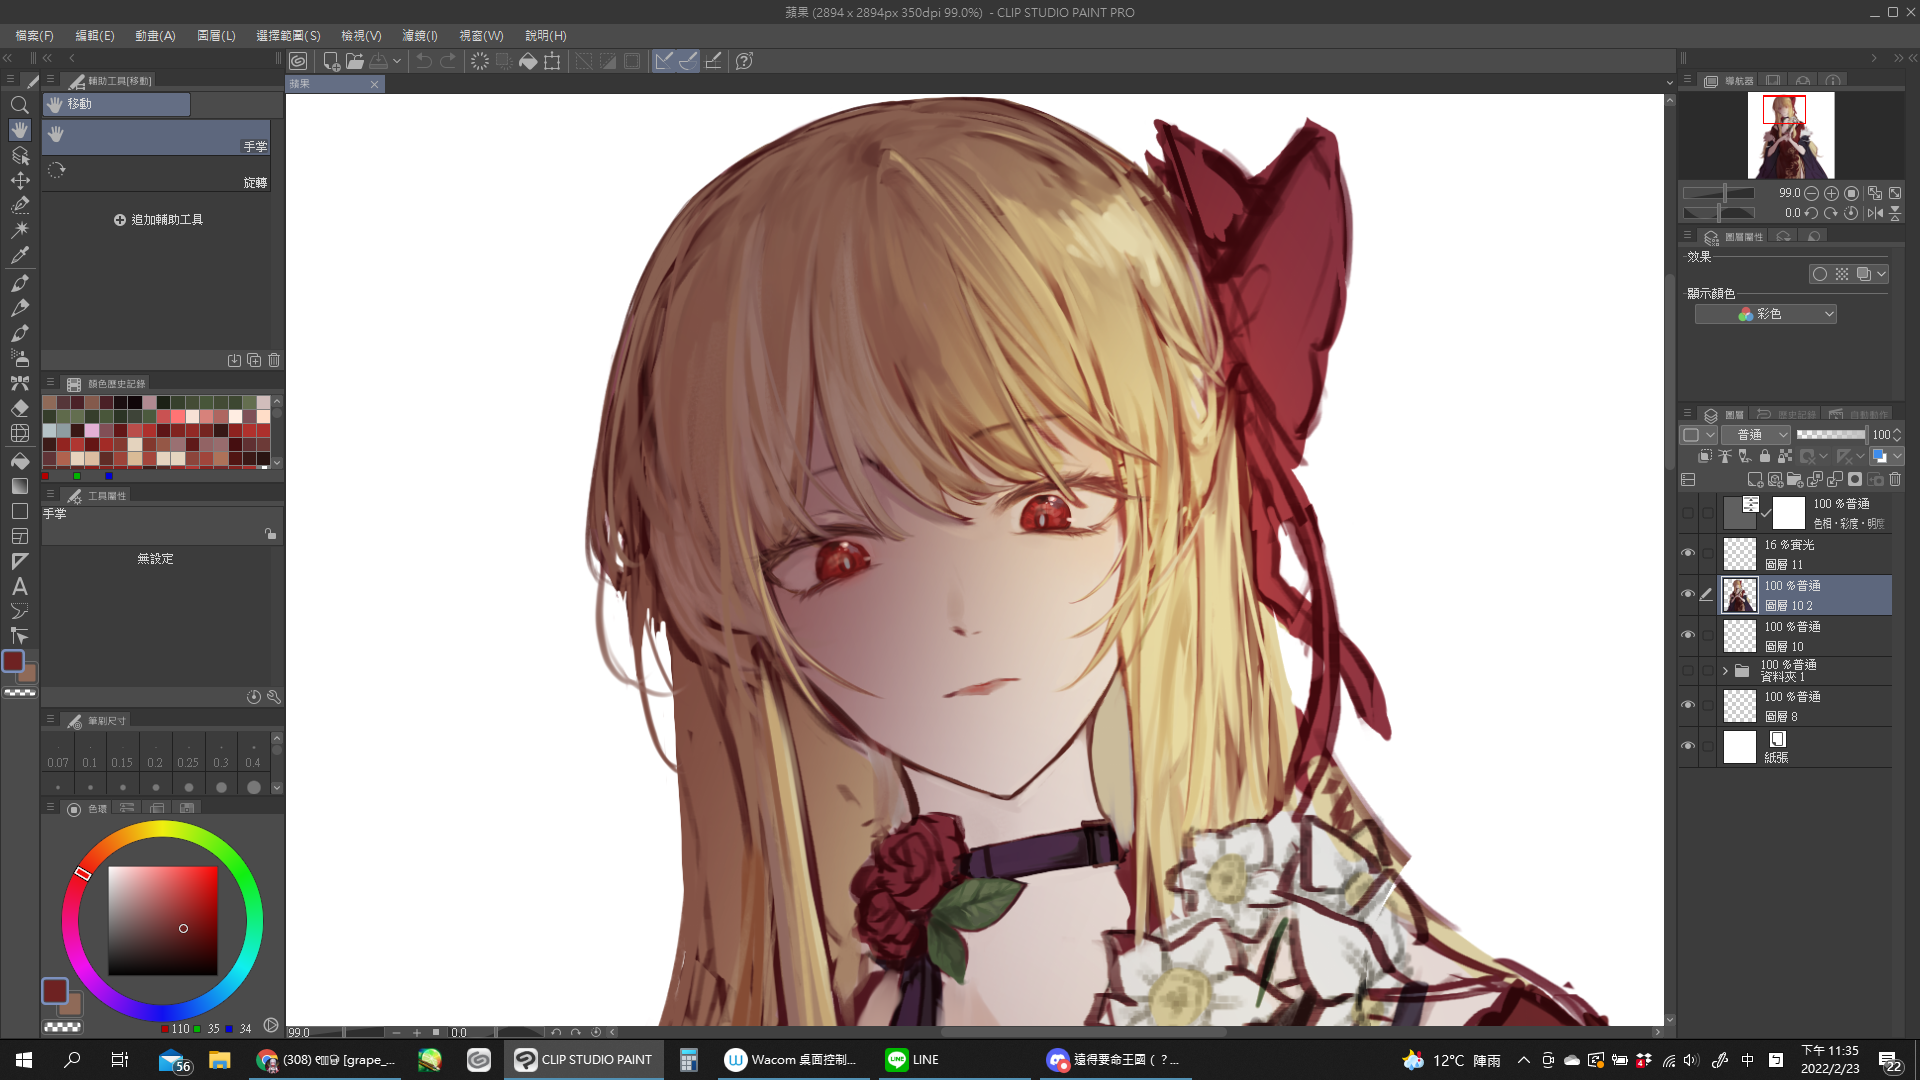
Task: Click 追加輔助工具 add sub tool
Action: pos(158,220)
